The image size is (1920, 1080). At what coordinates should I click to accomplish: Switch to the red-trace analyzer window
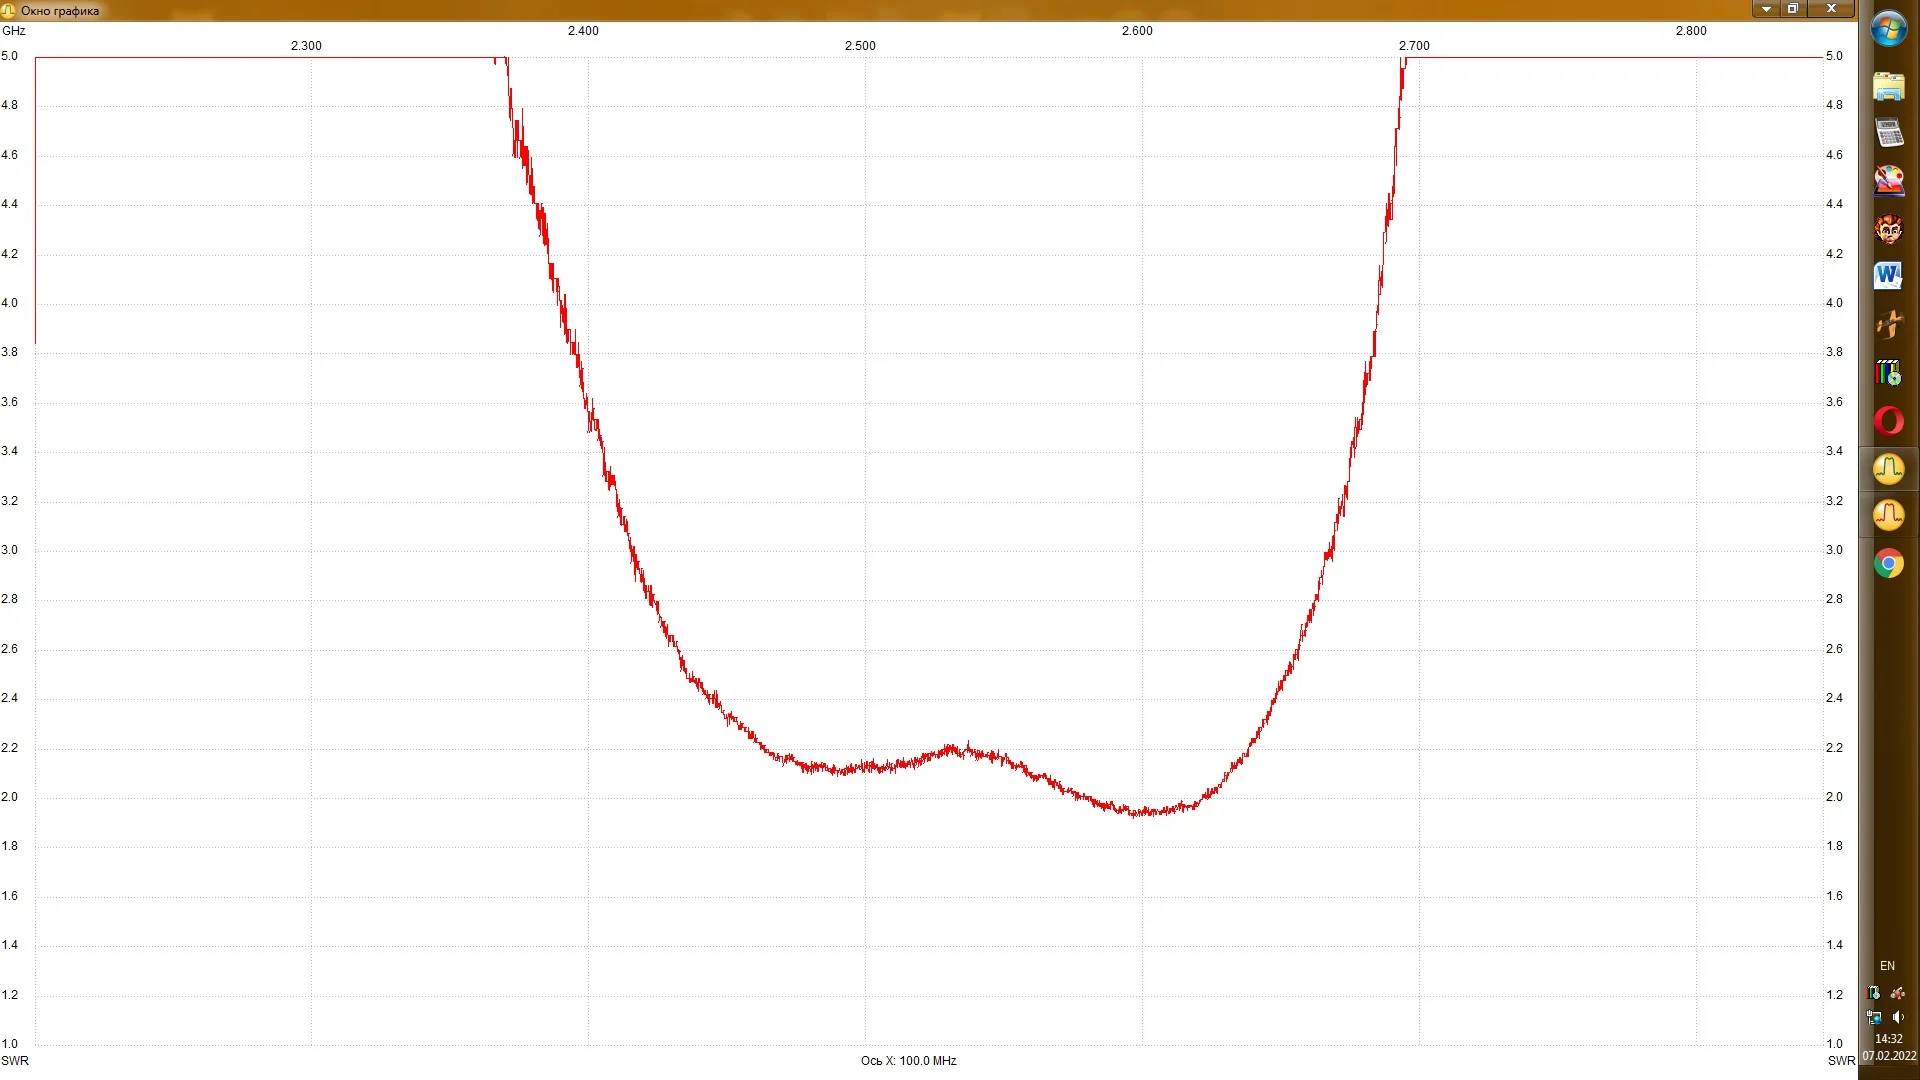tap(1889, 516)
